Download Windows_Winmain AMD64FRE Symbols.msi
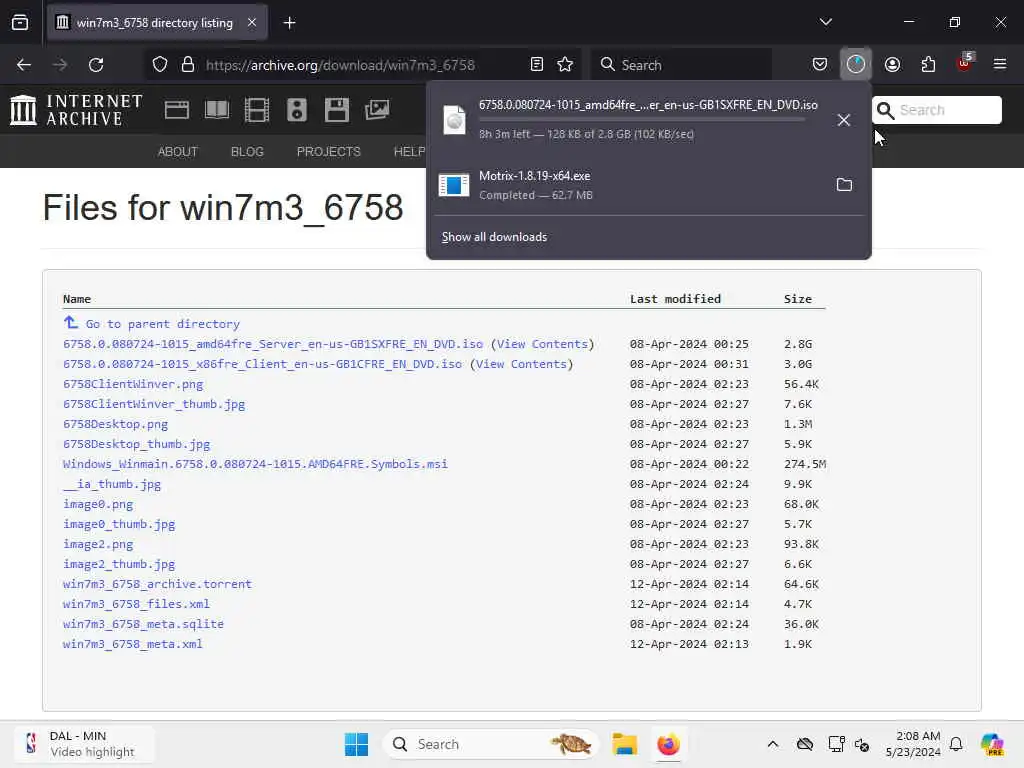The image size is (1024, 768). (255, 464)
